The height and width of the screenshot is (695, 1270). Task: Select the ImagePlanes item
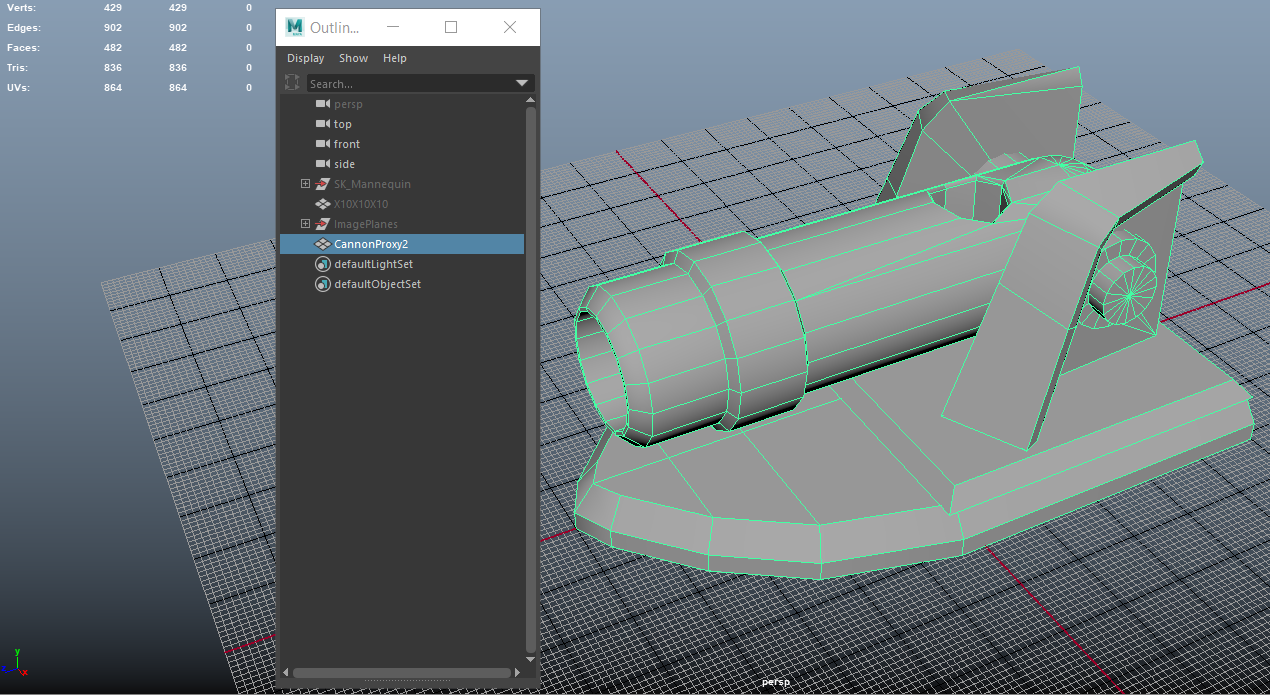pyautogui.click(x=366, y=224)
